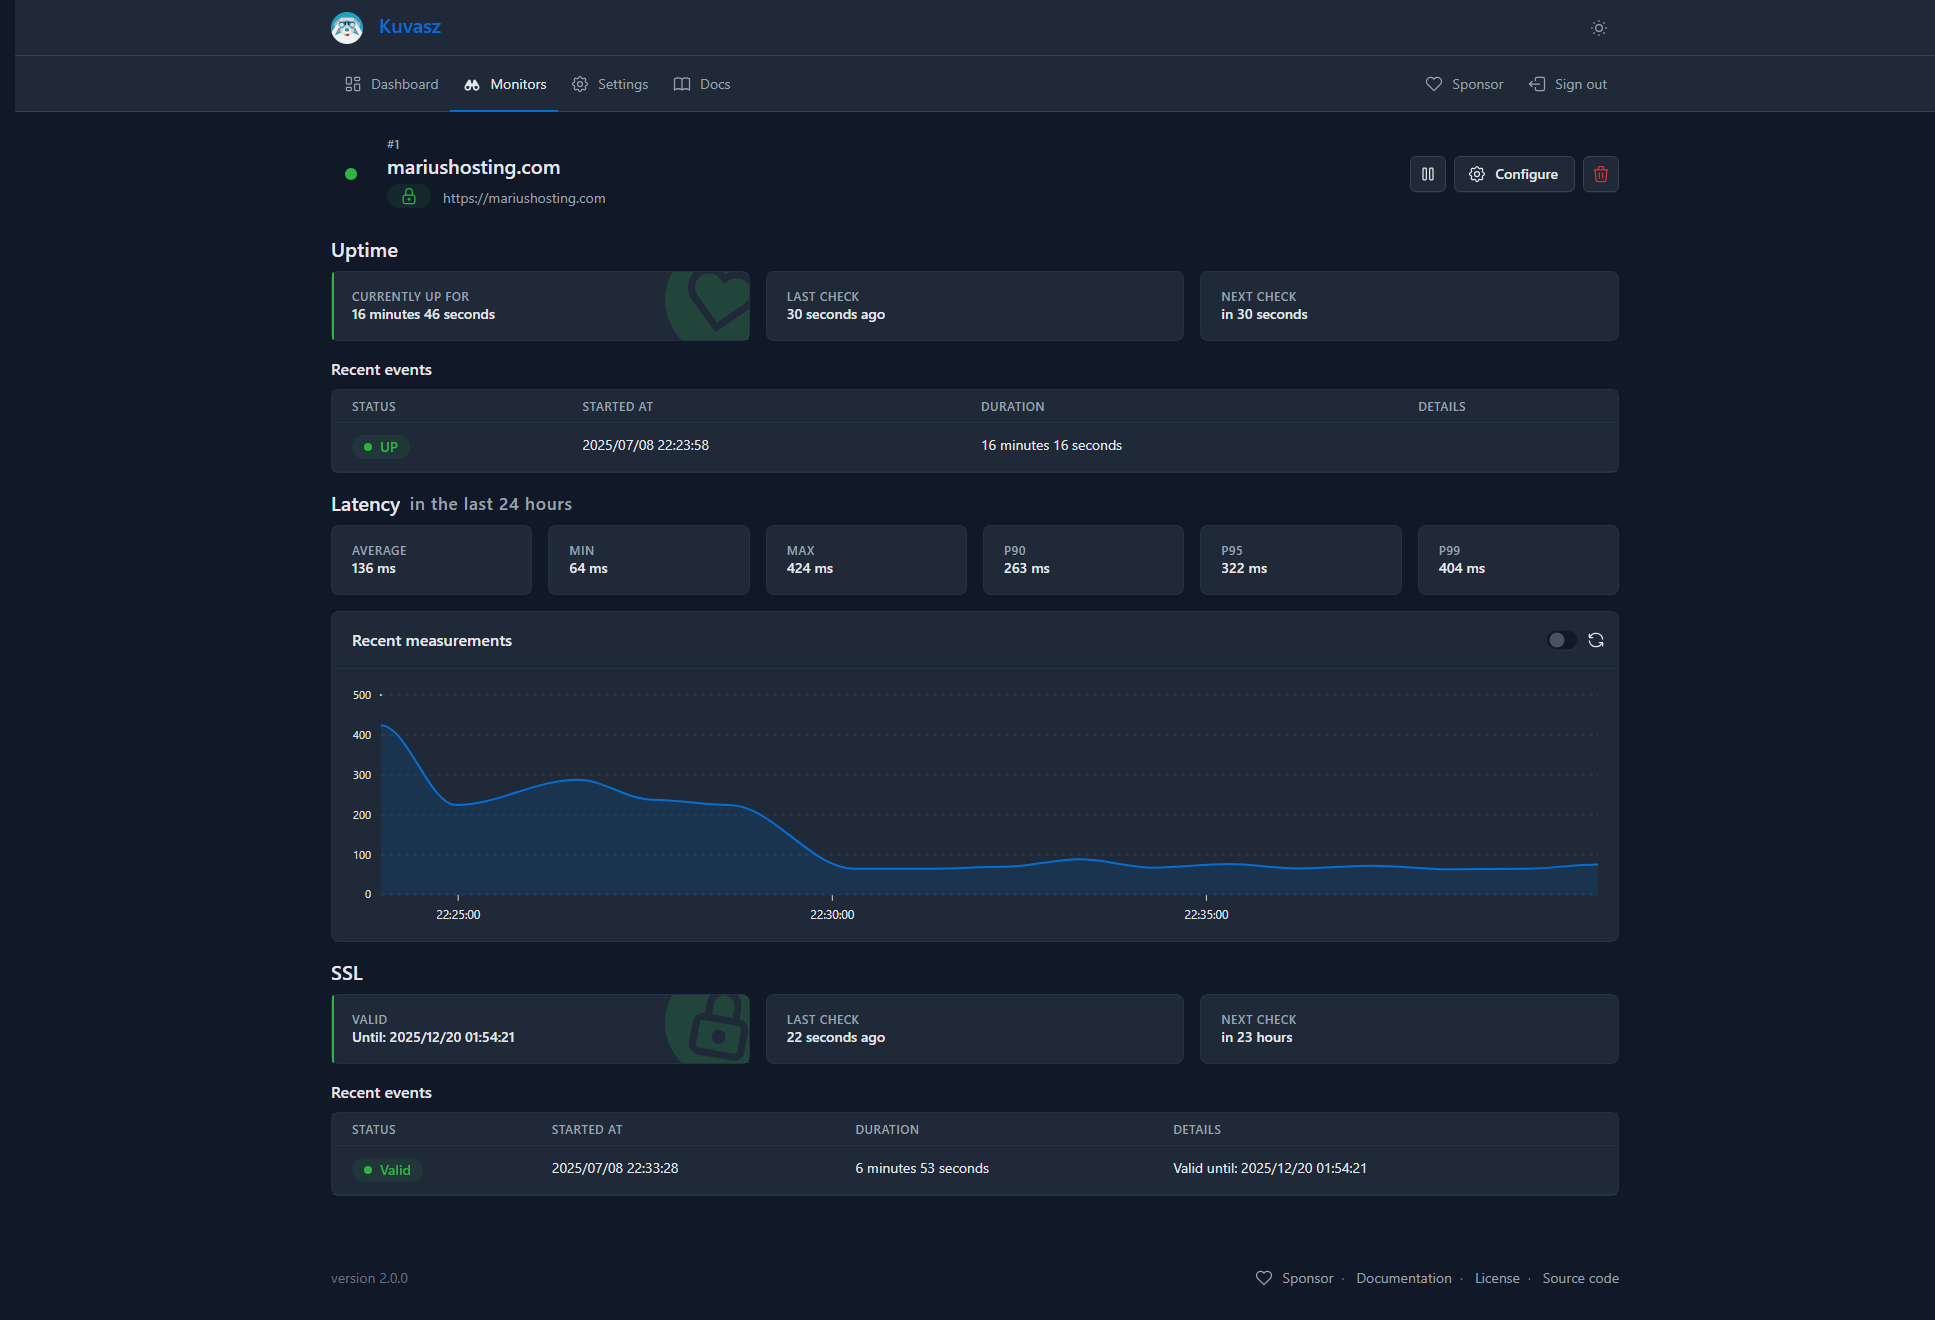Open the footer License link
This screenshot has height=1320, width=1935.
tap(1497, 1278)
